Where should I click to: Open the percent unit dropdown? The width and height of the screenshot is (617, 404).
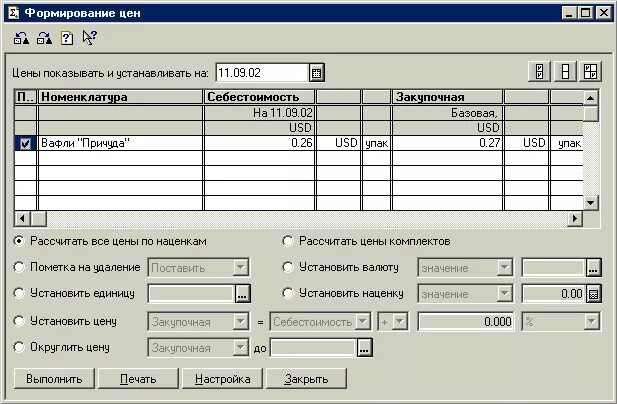[592, 322]
